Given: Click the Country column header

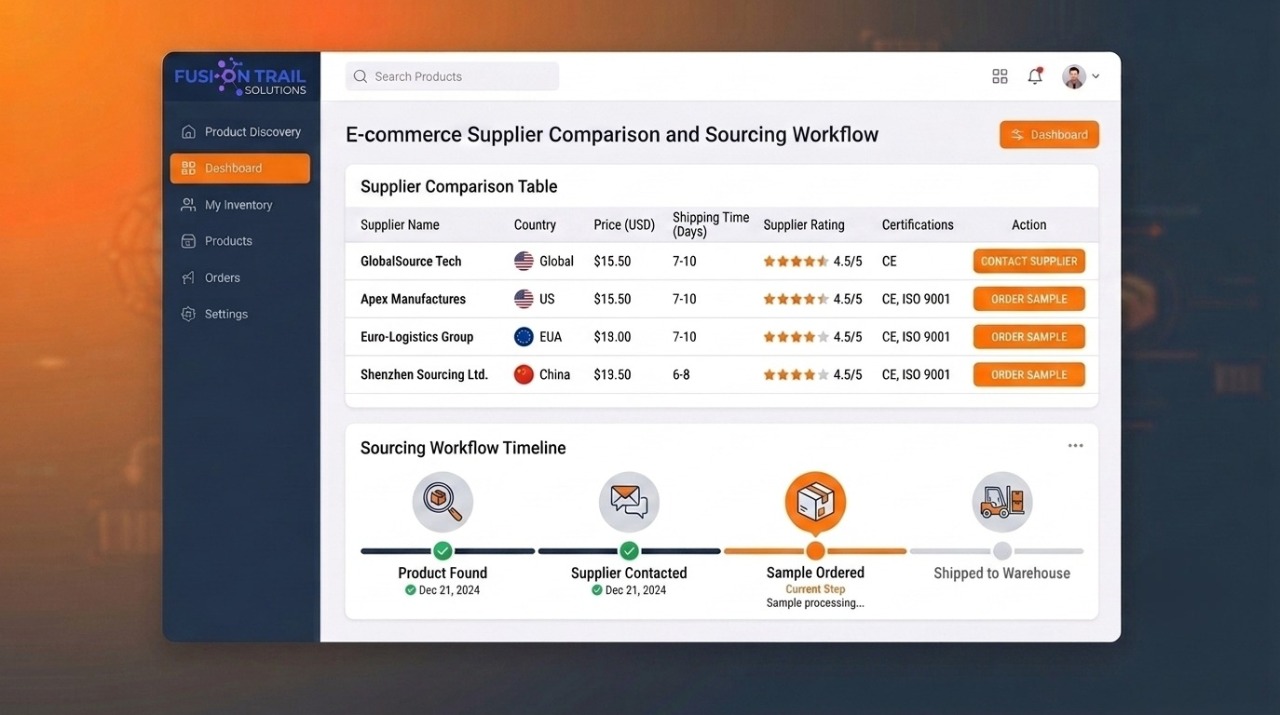Looking at the screenshot, I should click(x=535, y=225).
